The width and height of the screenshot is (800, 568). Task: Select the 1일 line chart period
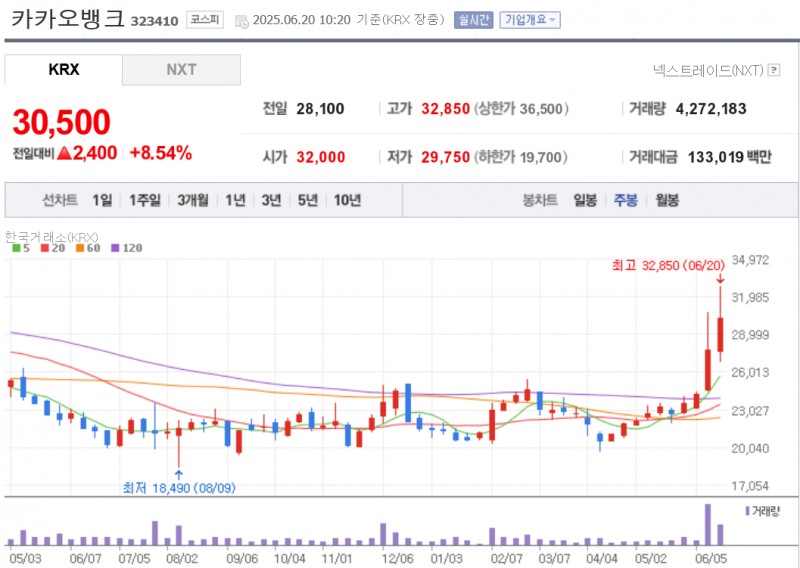point(102,200)
